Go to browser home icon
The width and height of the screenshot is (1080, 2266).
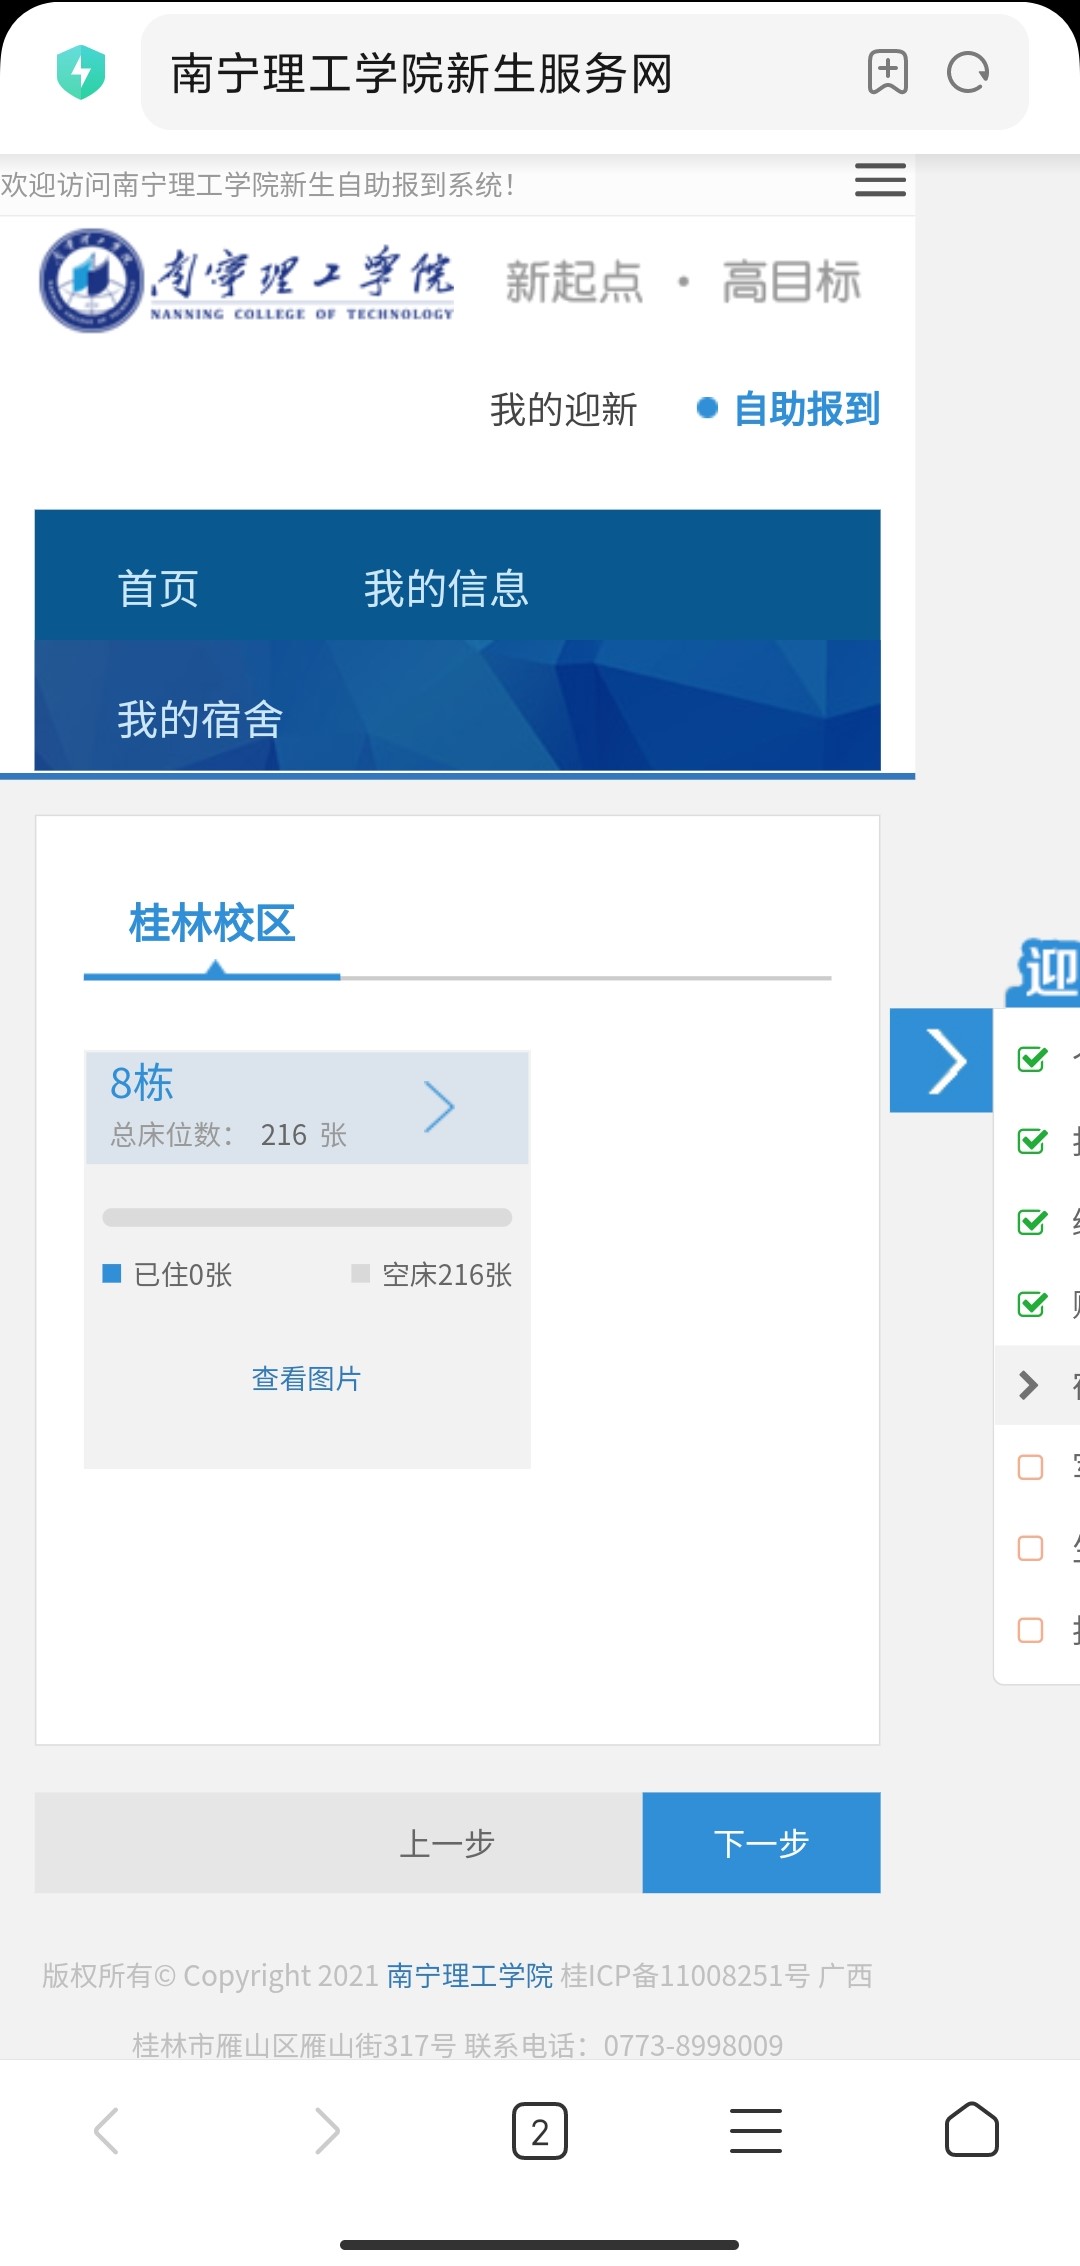pos(972,2129)
